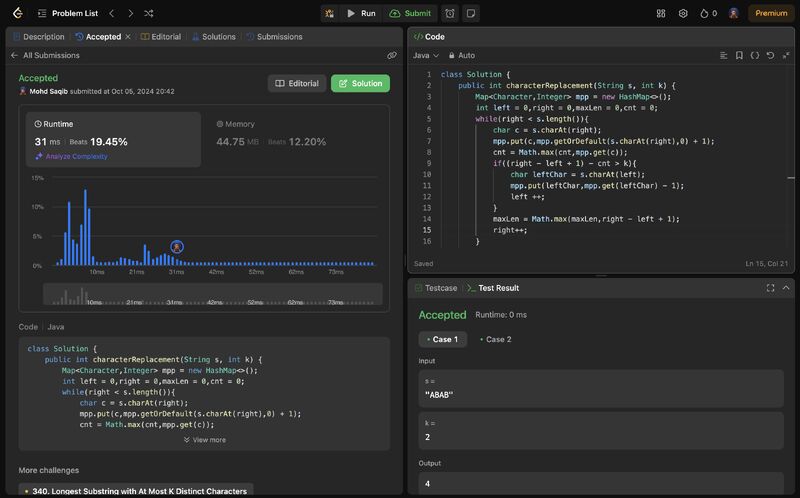Bookmark the code in editor toolbar
This screenshot has width=800, height=498.
739,55
